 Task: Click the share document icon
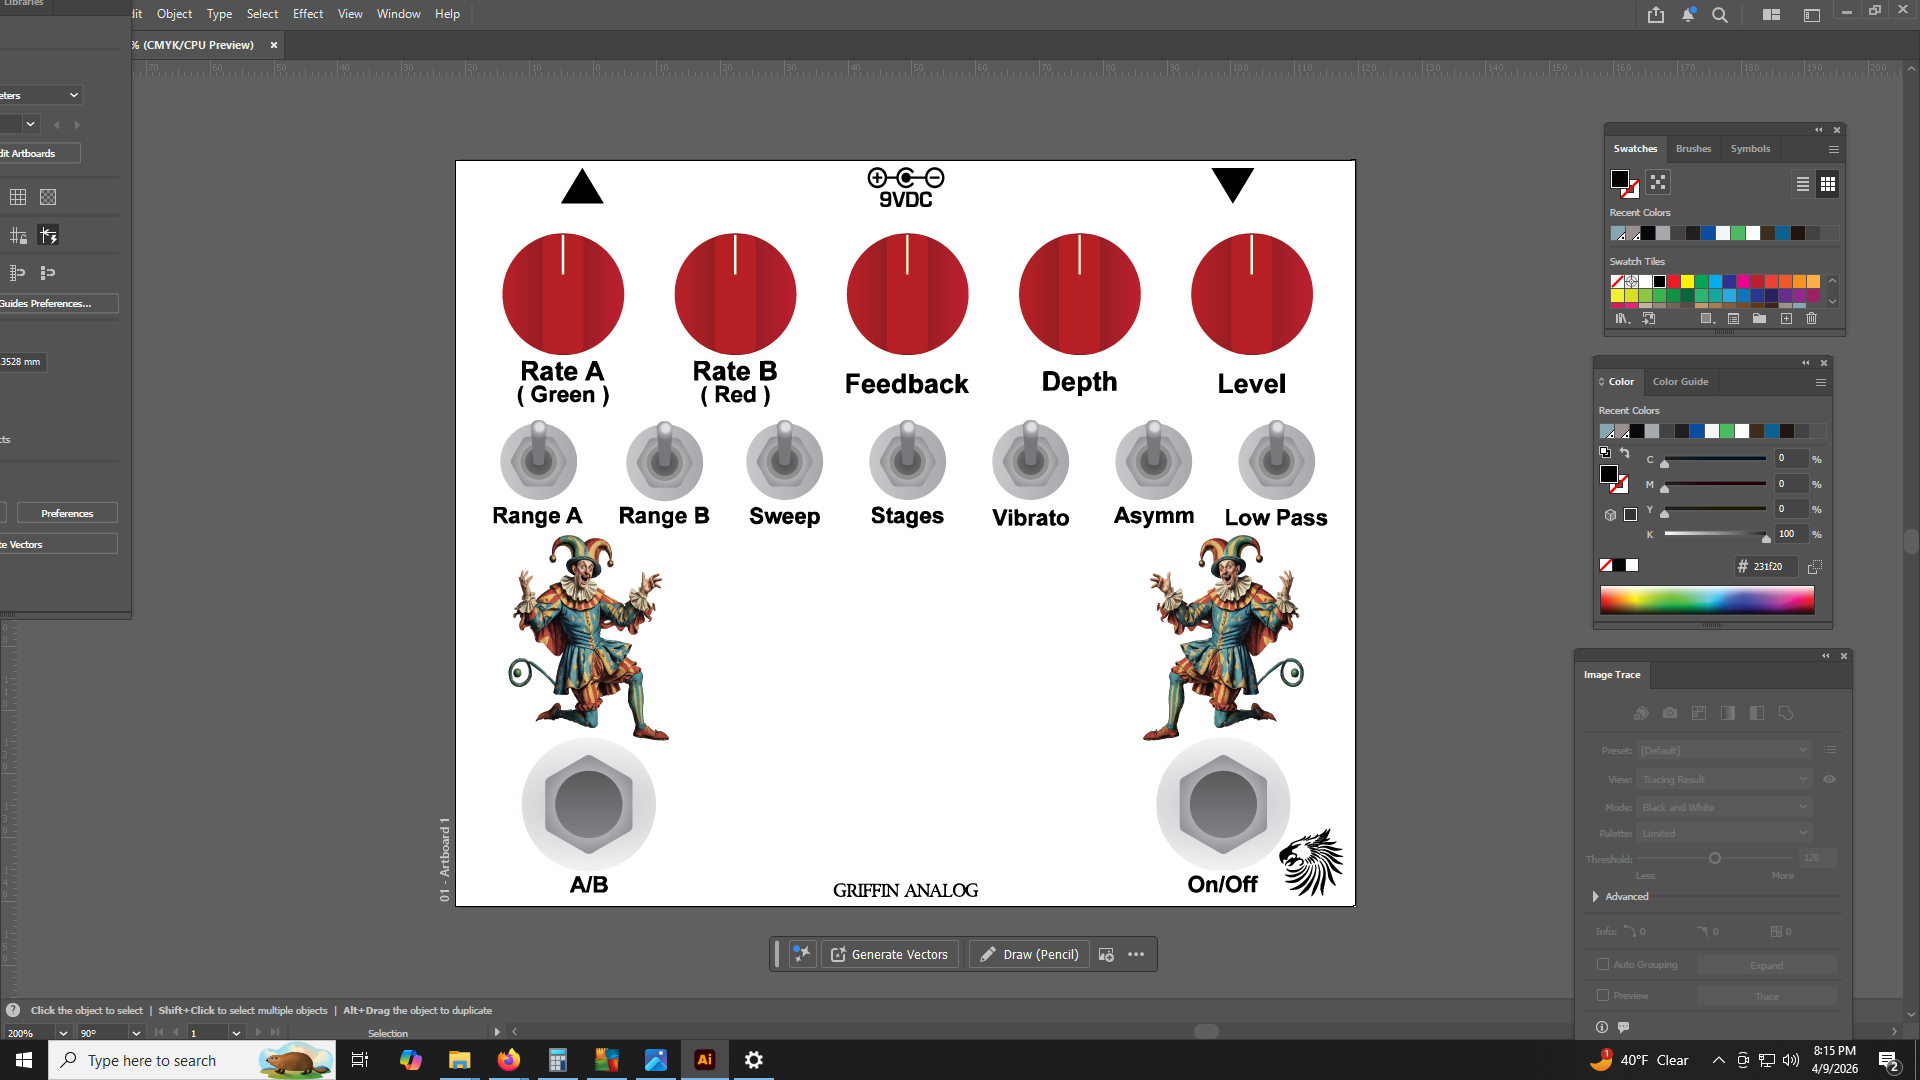click(1656, 15)
